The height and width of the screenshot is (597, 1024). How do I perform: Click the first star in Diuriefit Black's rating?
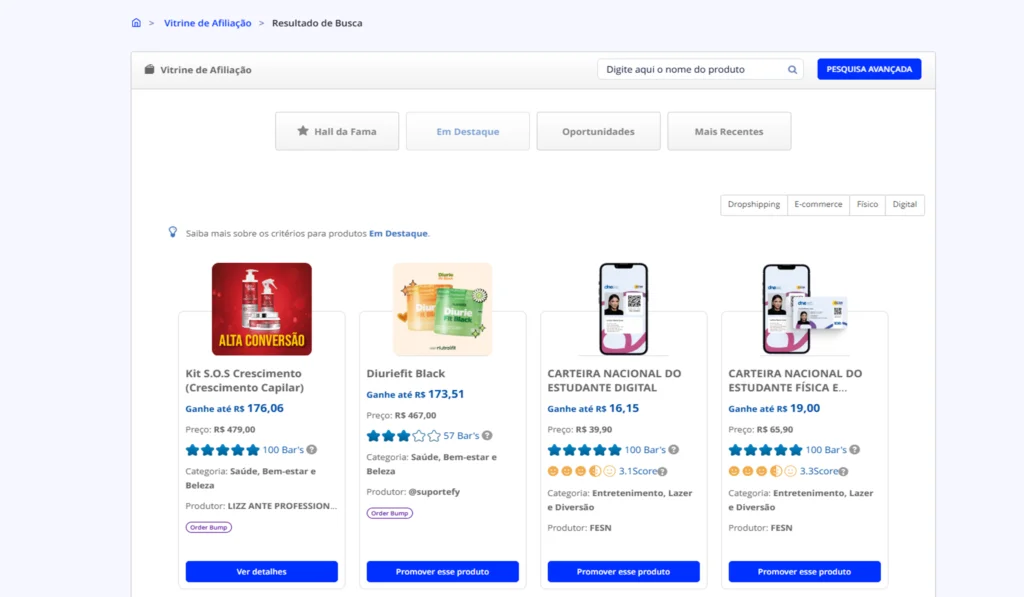[x=371, y=435]
